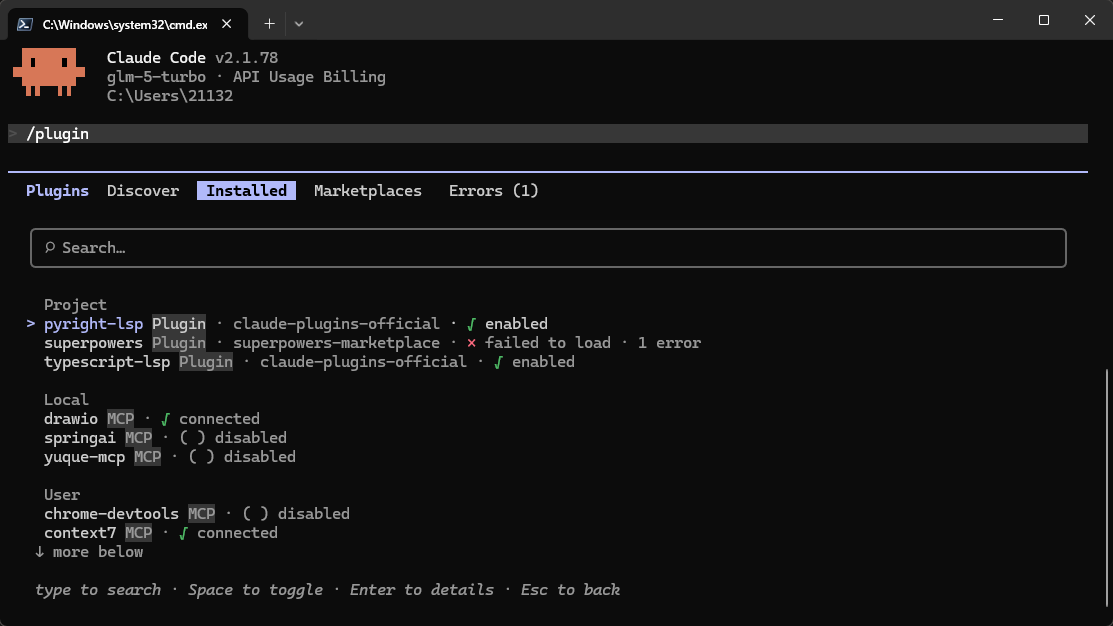Toggle the yuque-mcp disabled checkbox
Screen dimensions: 1113x626
click(202, 457)
